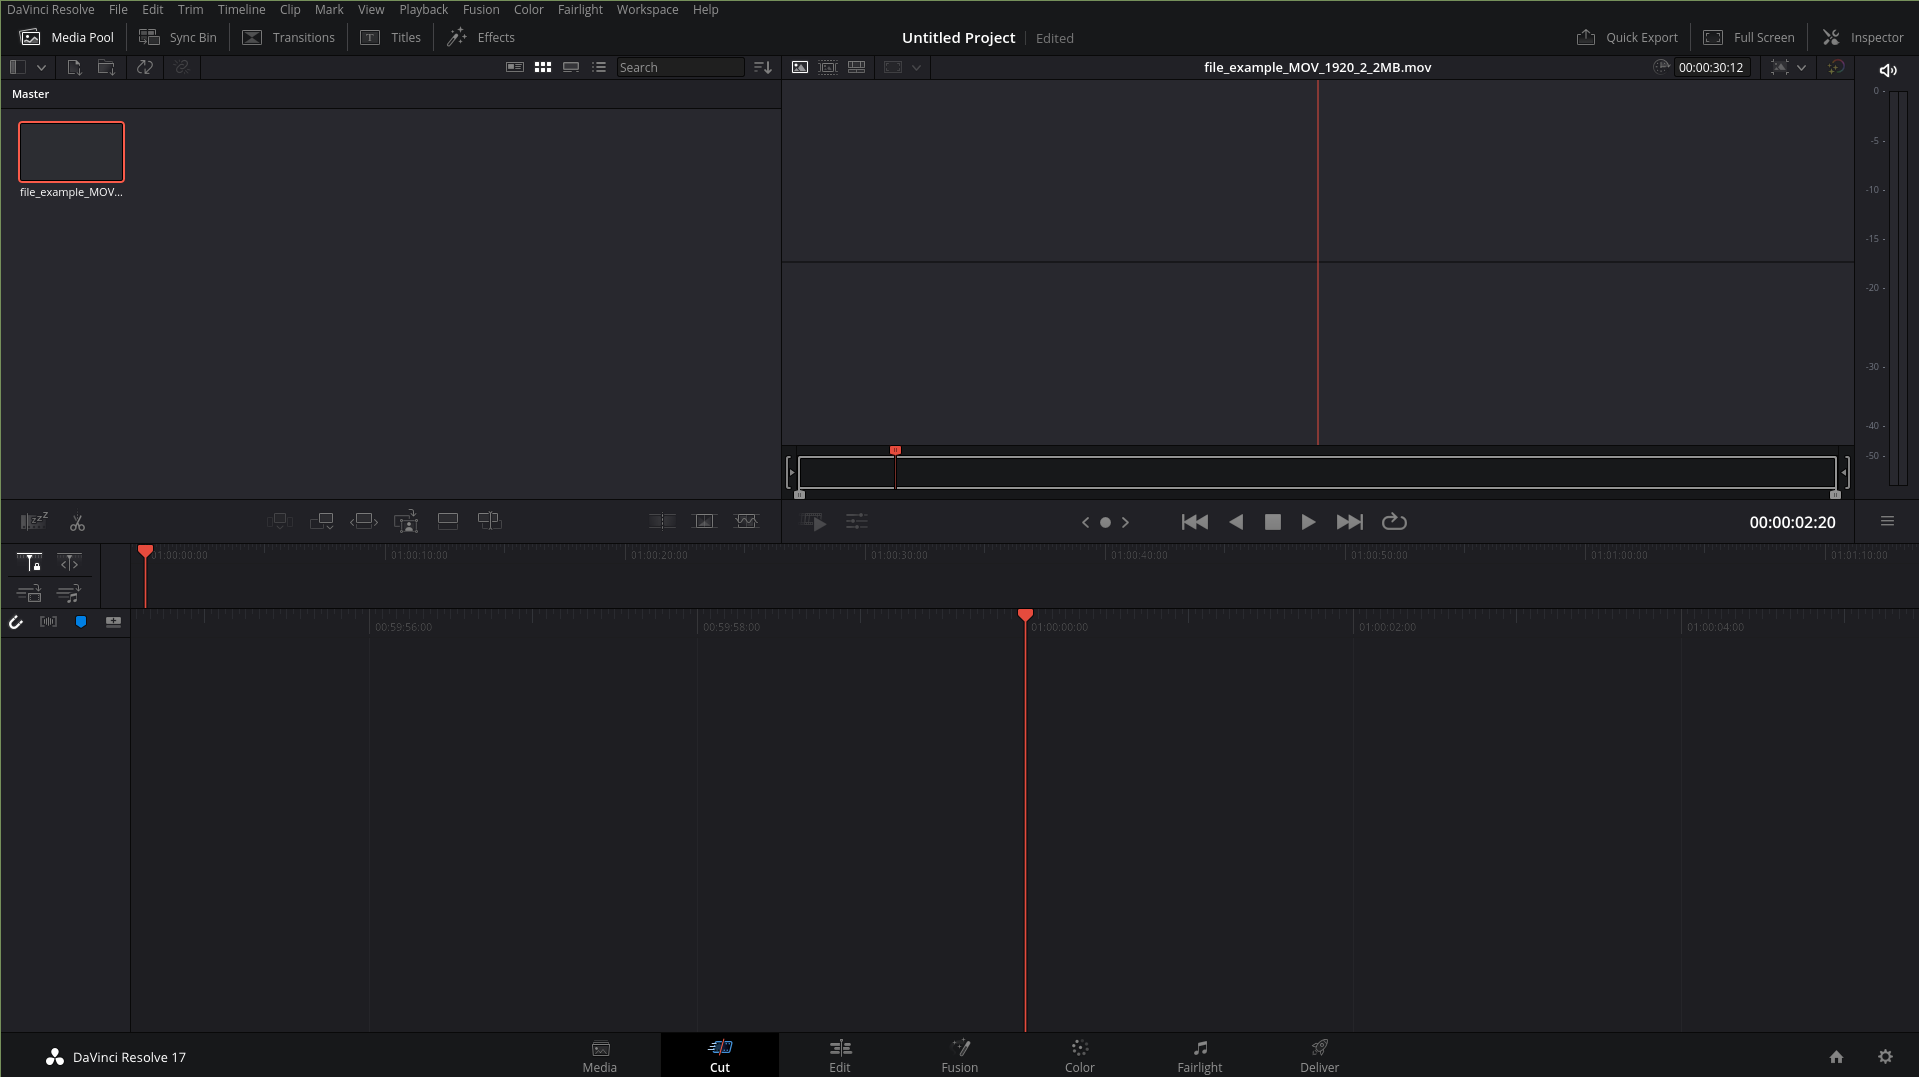Screen dimensions: 1919x1077
Task: Select the Close Up edit icon
Action: [x=406, y=521]
